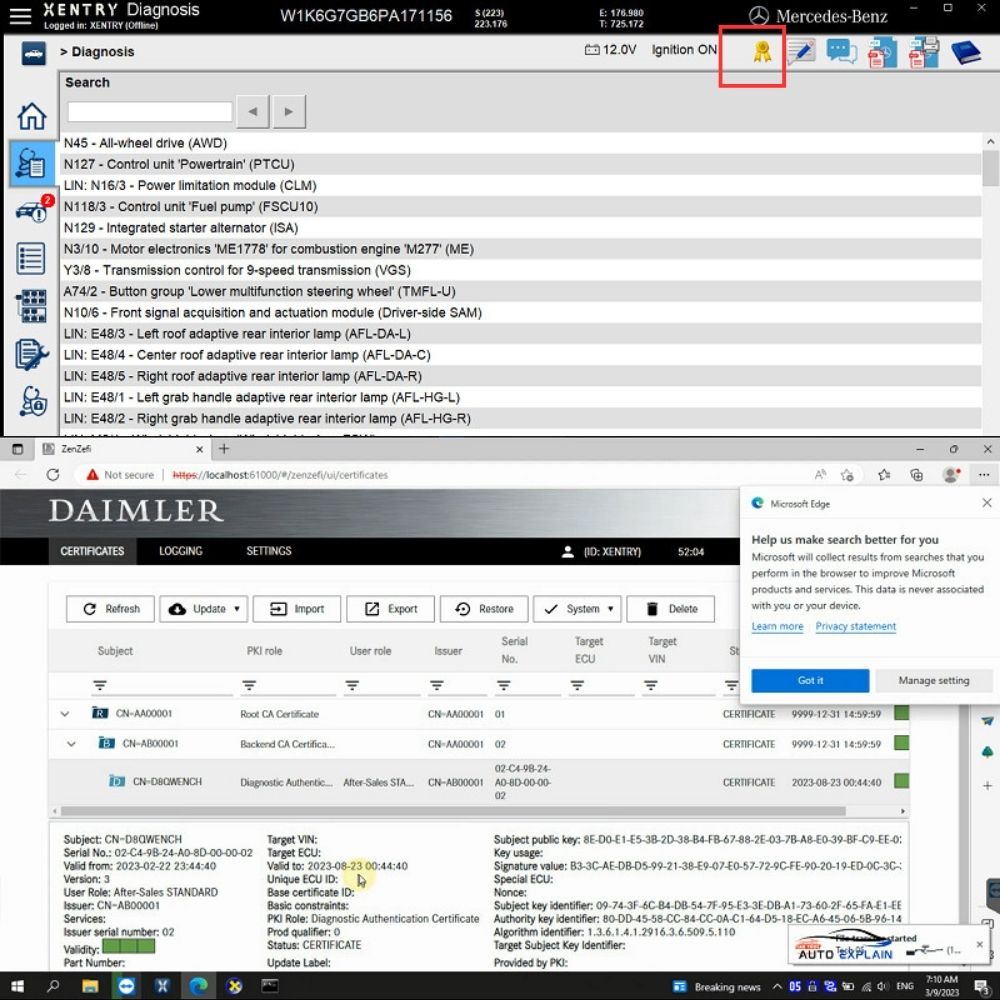This screenshot has height=1000, width=1000.
Task: Go to the Home screen in XENTRY sidebar
Action: point(31,116)
